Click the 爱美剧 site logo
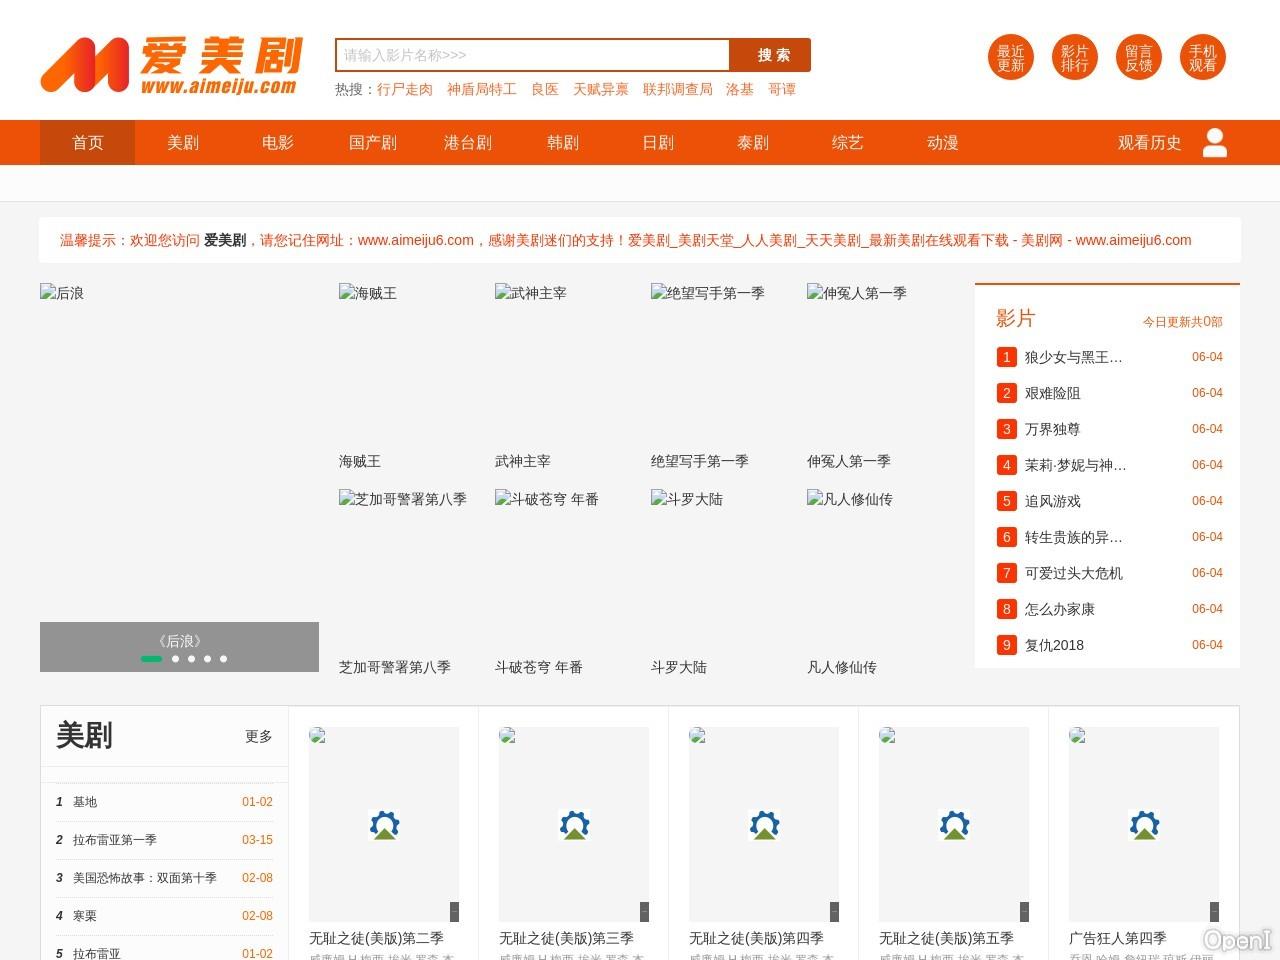This screenshot has height=960, width=1280. (171, 65)
